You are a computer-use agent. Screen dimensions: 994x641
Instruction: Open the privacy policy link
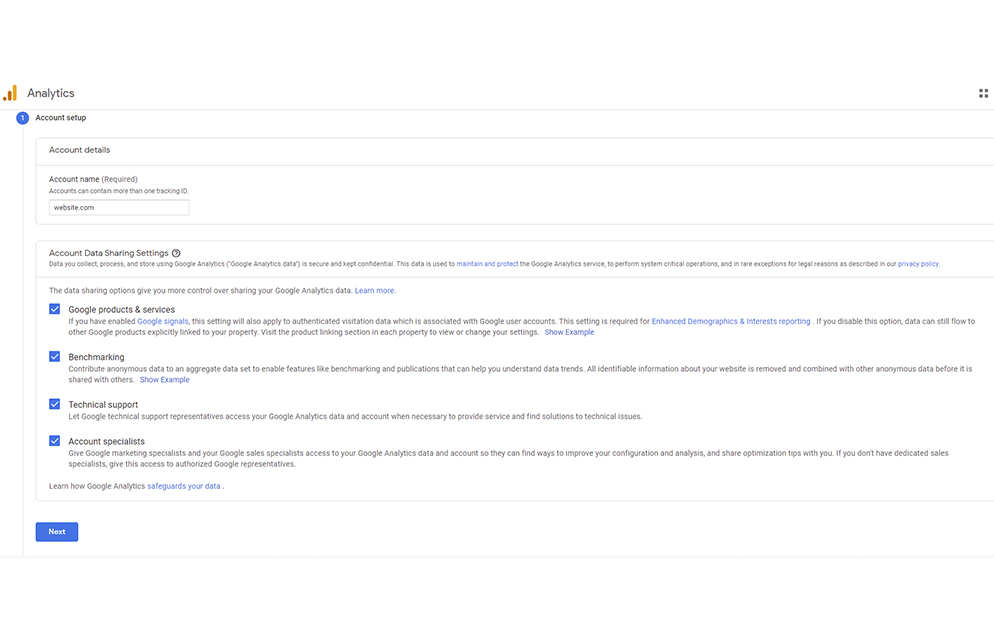(x=919, y=264)
